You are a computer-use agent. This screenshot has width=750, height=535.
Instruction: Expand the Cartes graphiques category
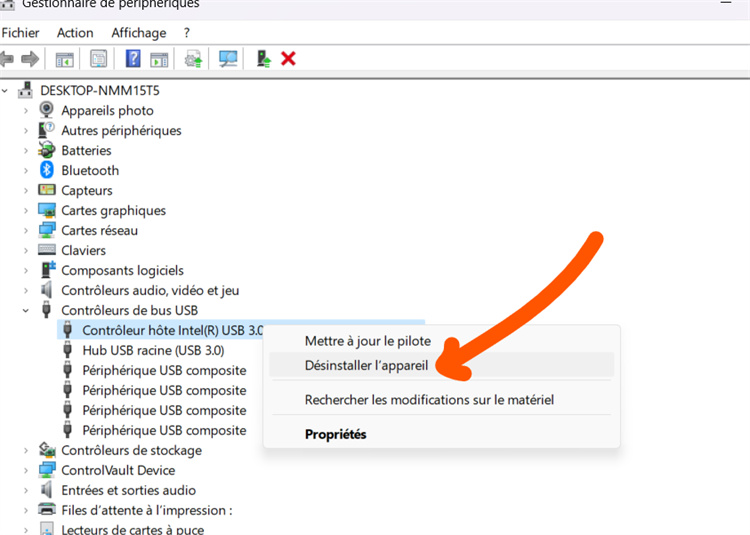pos(26,211)
